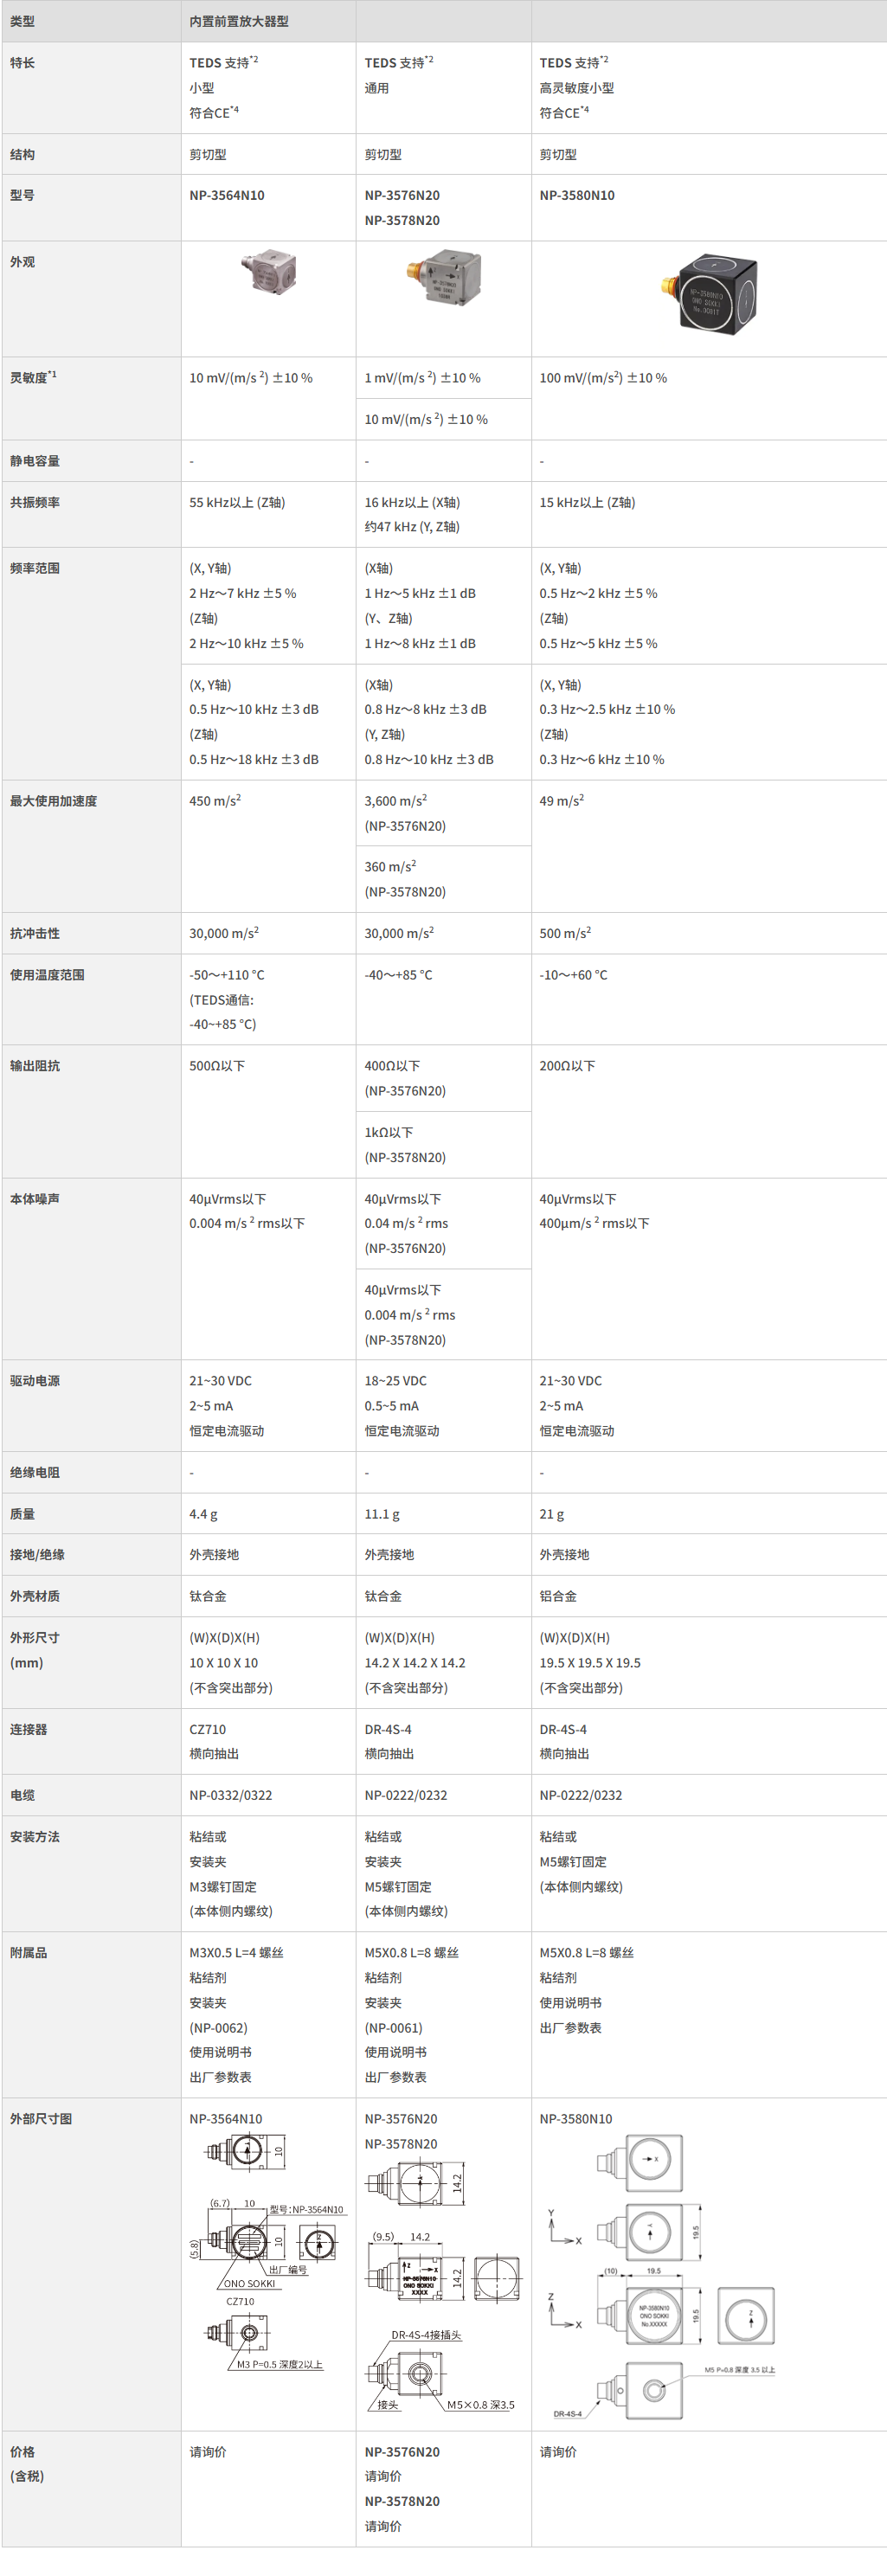Click the row label "最大使用加速度"
Screen dimensions: 887x2576
click(53, 801)
